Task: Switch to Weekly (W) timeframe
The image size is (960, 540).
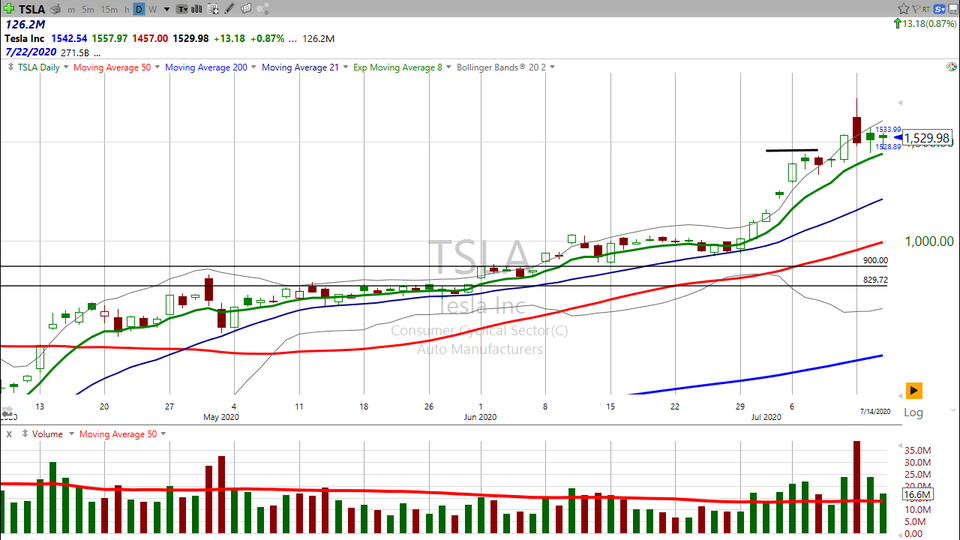Action: [x=152, y=8]
